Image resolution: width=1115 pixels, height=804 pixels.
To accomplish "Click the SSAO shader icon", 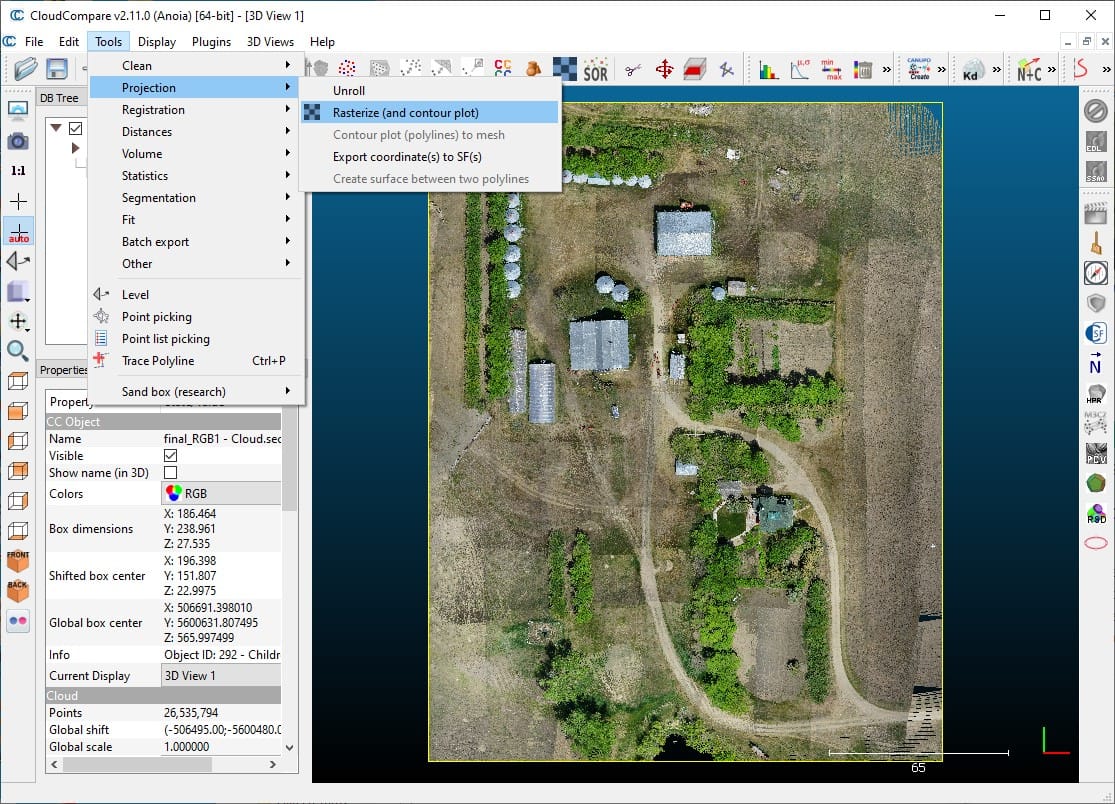I will 1096,171.
